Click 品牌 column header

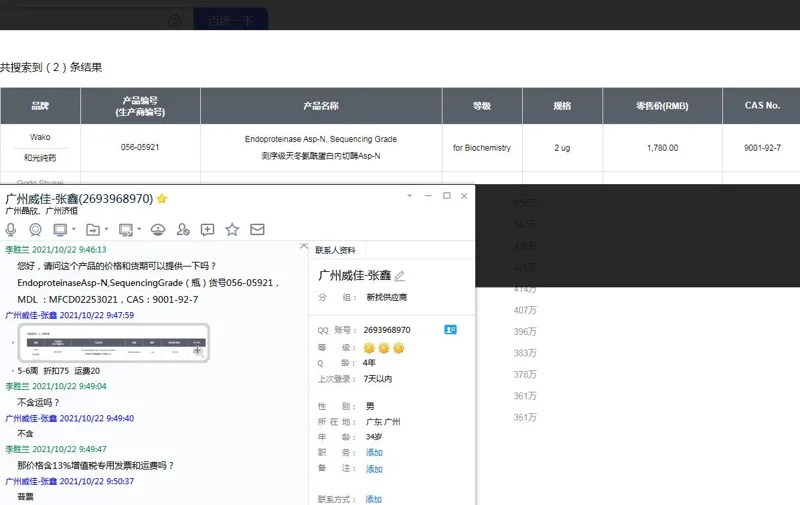[40, 106]
